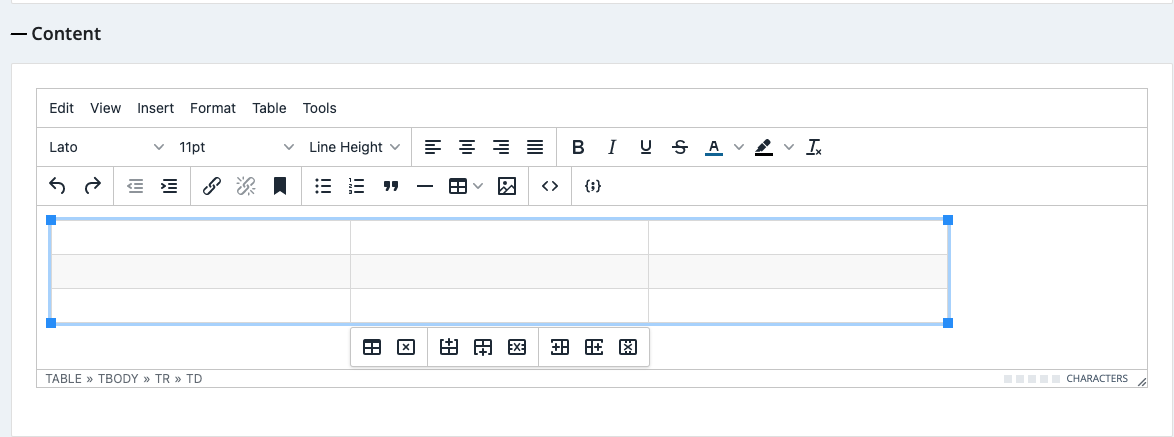Collapse the Content section header
This screenshot has width=1174, height=437.
(x=56, y=34)
